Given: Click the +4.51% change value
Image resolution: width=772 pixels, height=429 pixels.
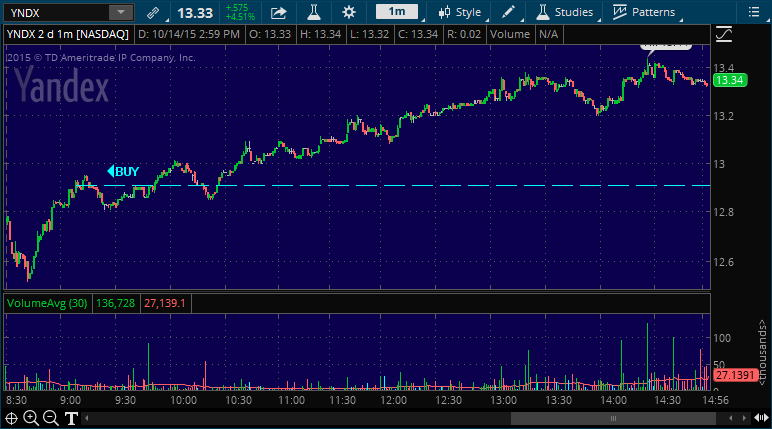Looking at the screenshot, I should tap(240, 17).
